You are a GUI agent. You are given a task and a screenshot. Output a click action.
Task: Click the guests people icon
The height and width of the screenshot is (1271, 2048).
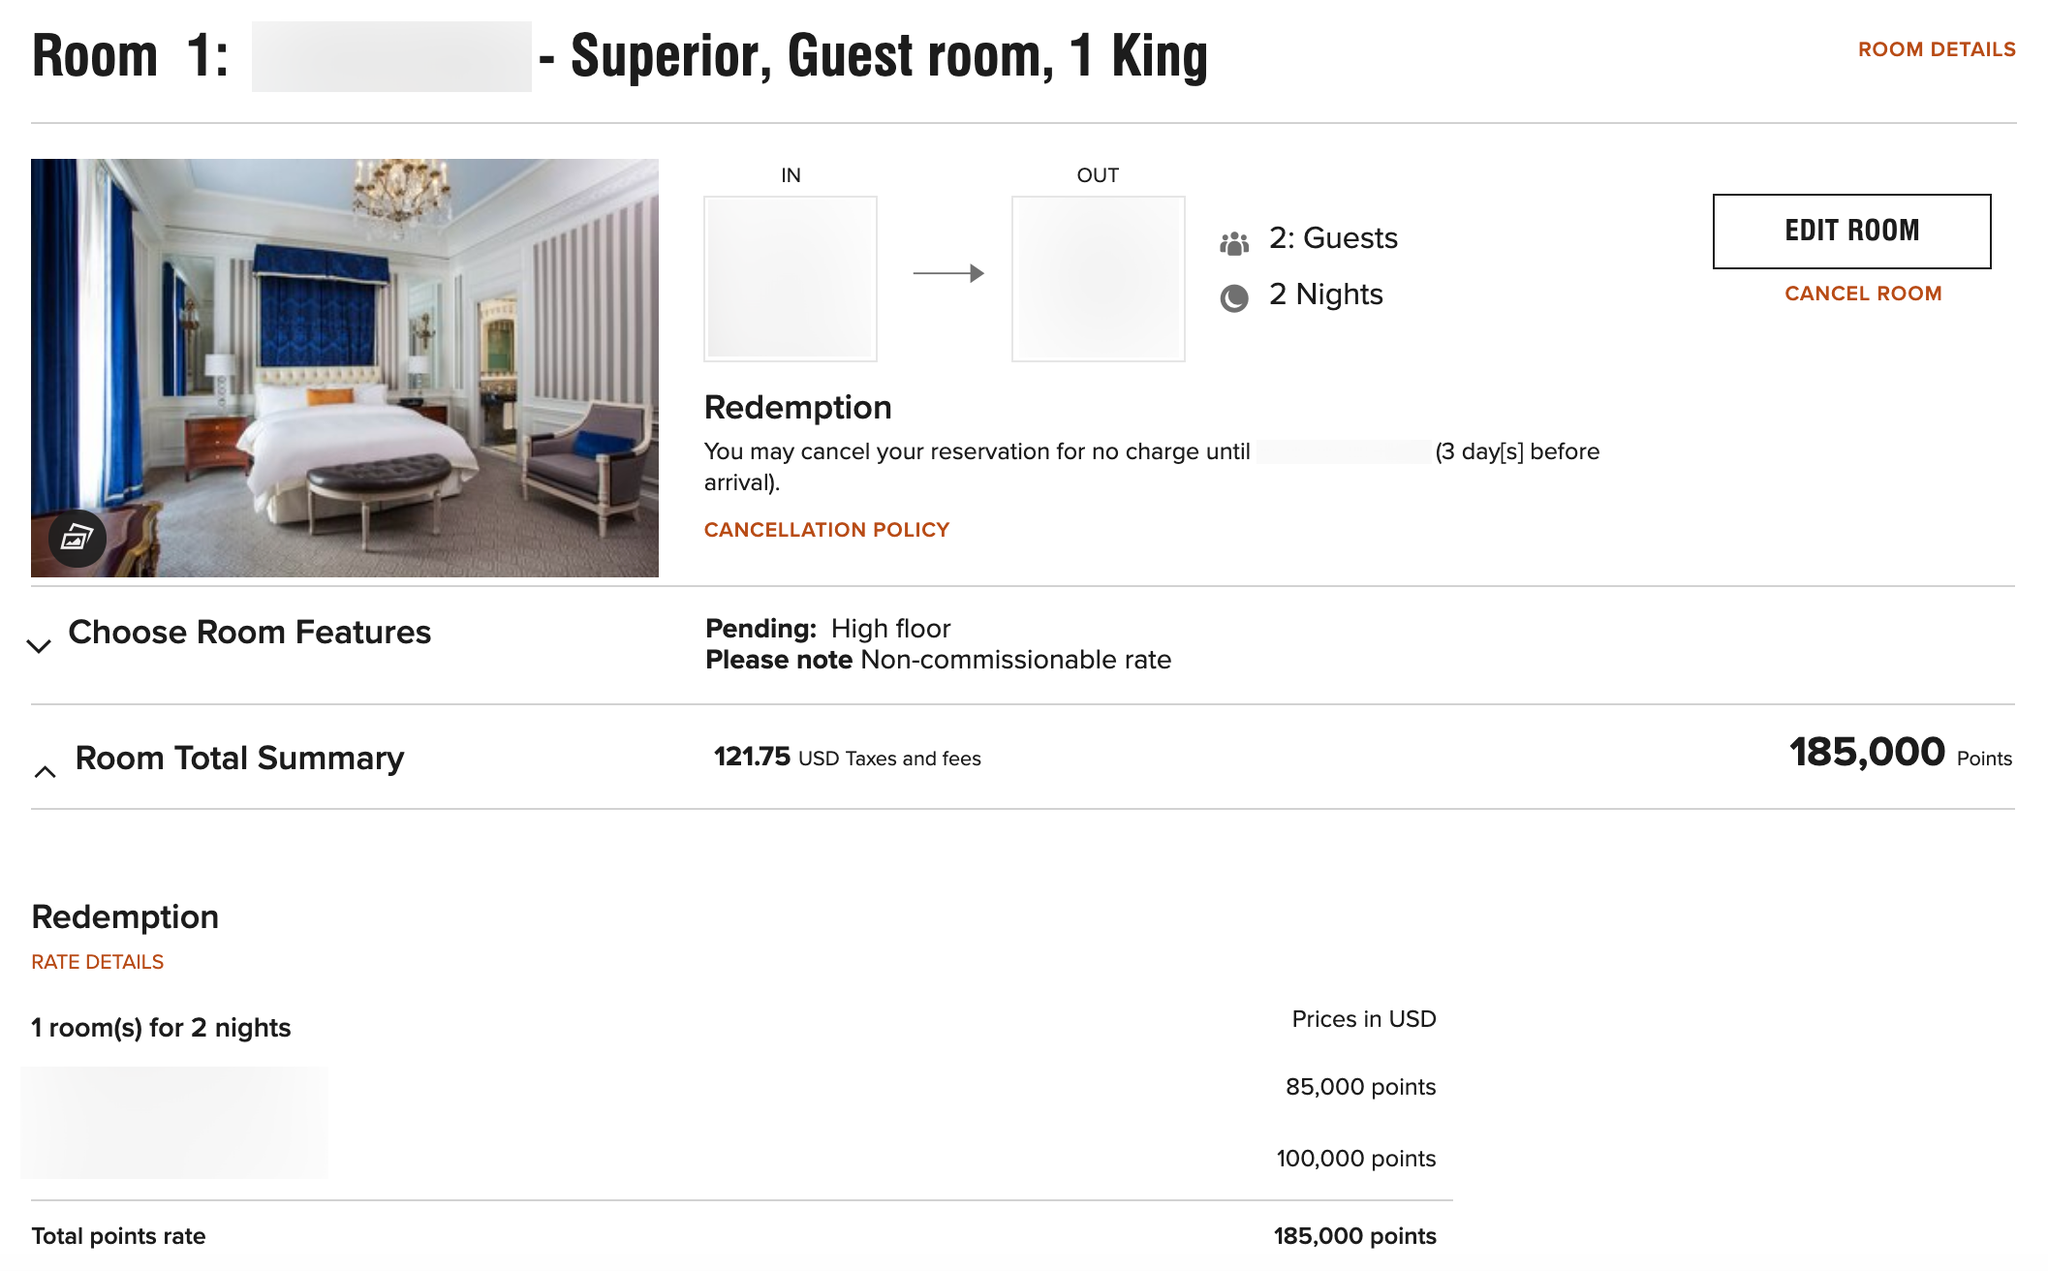pos(1233,240)
